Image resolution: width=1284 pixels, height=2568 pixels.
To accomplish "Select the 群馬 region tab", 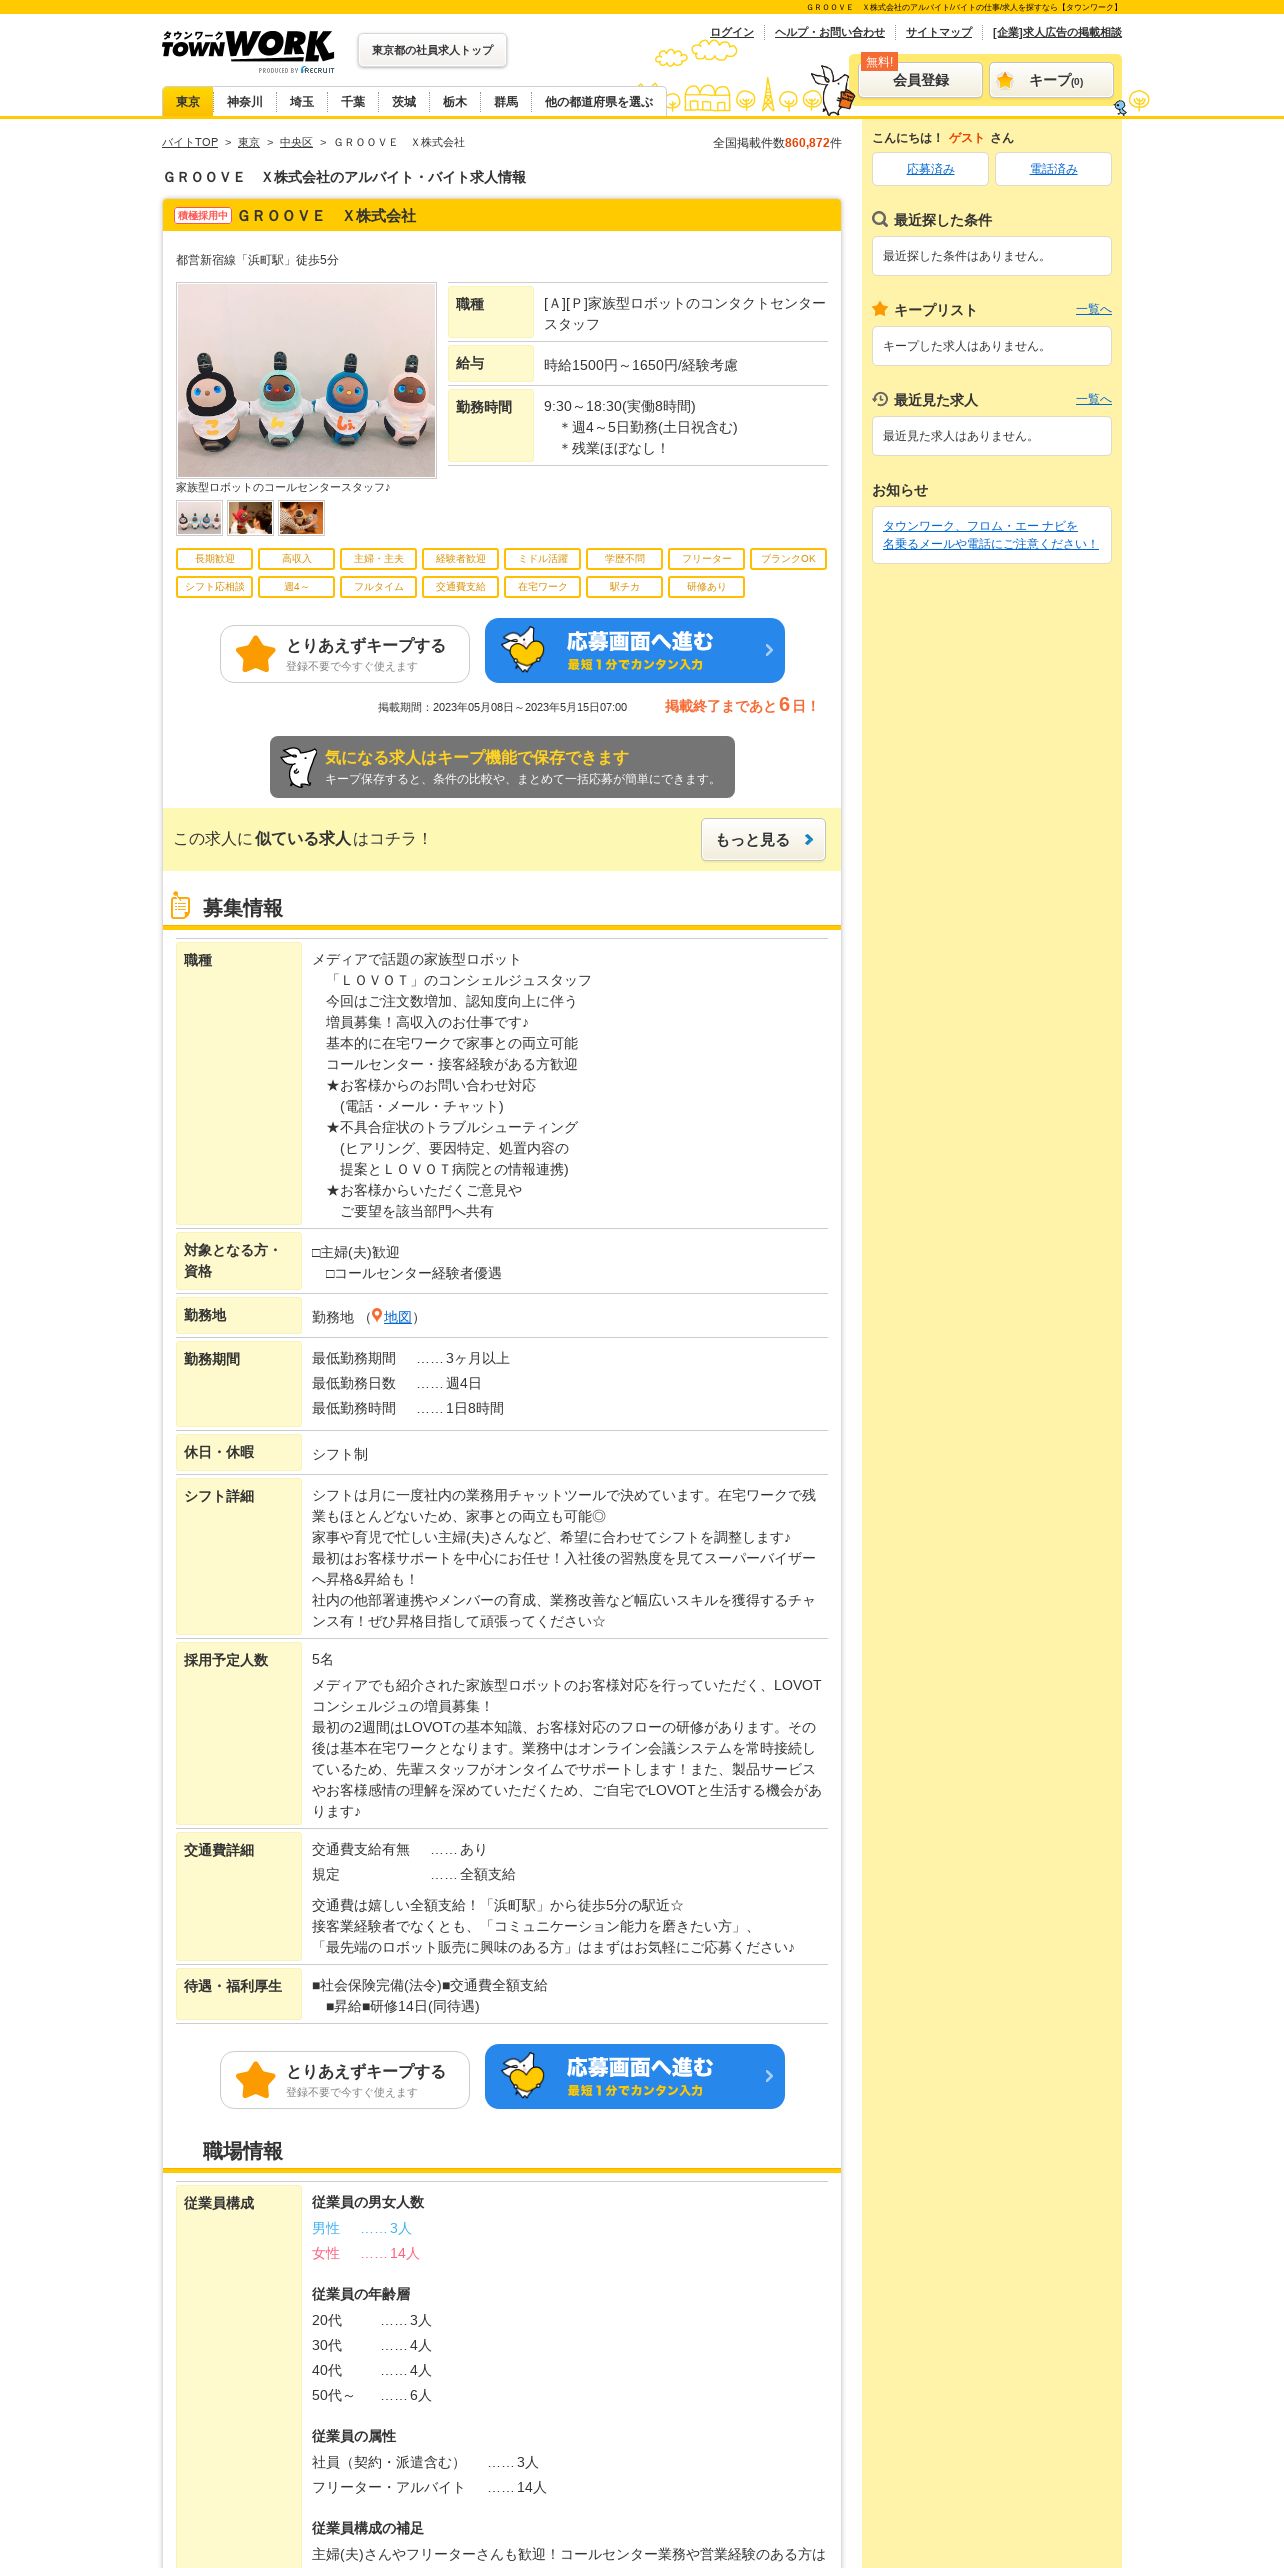I will tap(506, 102).
